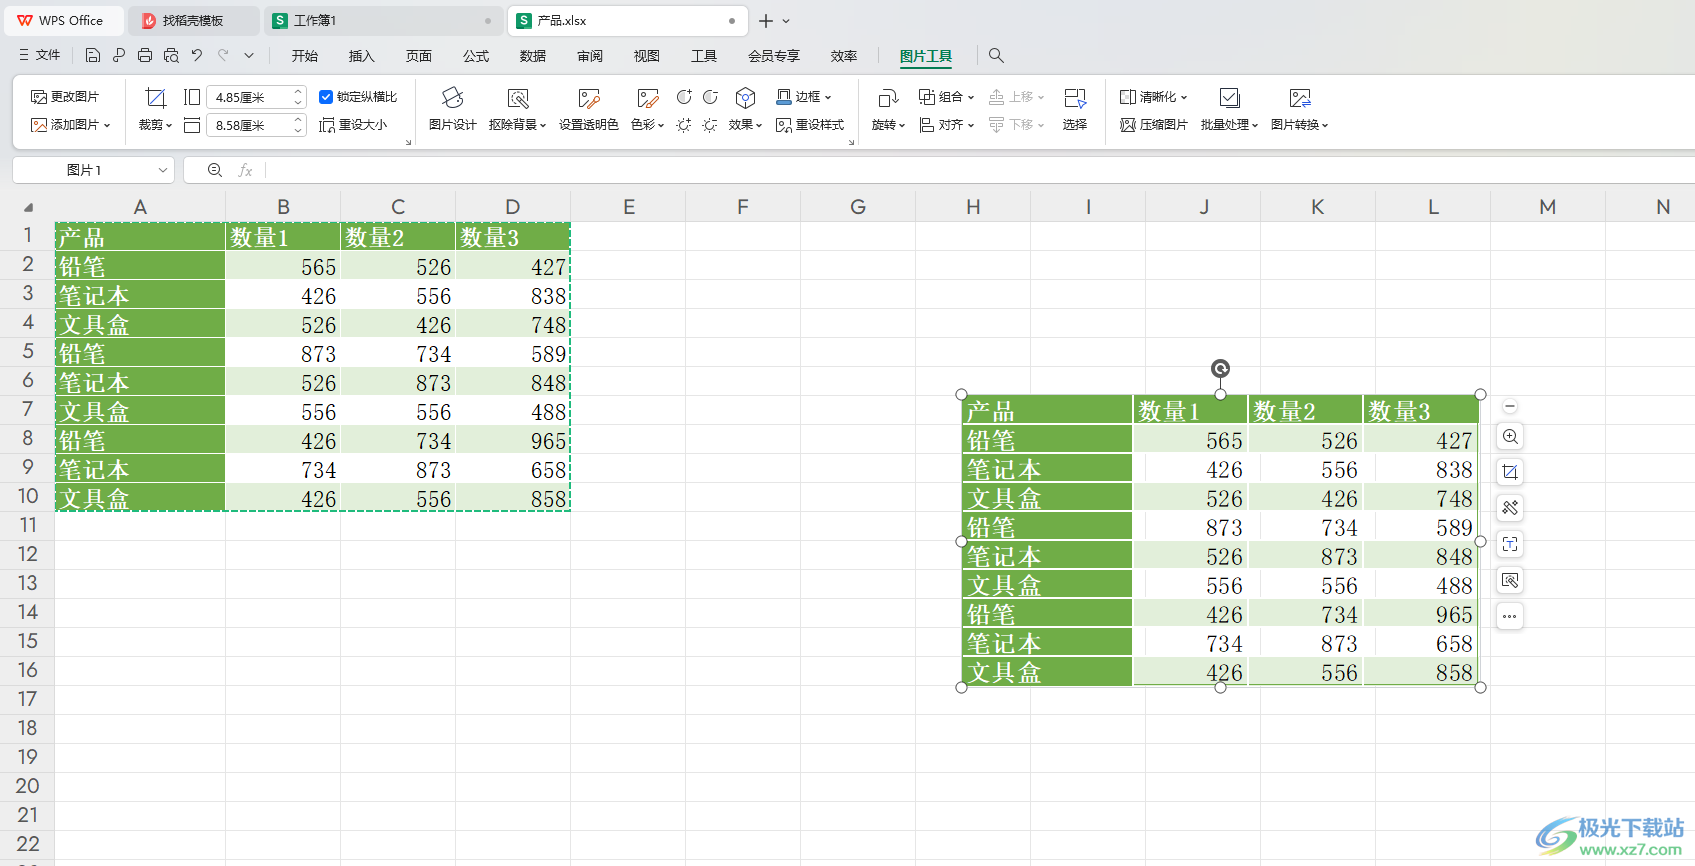The image size is (1695, 866).
Task: Decrease contrast with the half-circle minus icon
Action: pos(710,97)
